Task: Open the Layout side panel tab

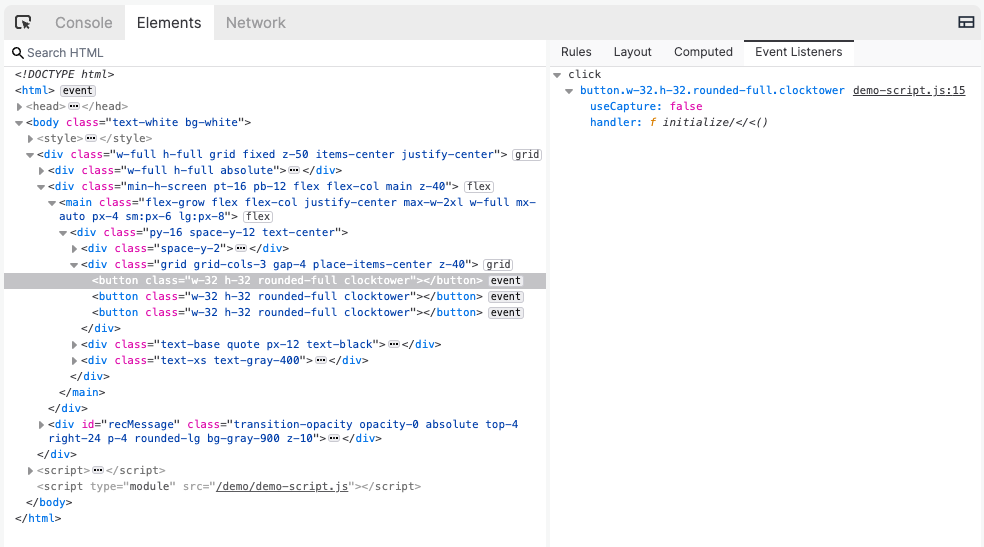Action: [632, 52]
